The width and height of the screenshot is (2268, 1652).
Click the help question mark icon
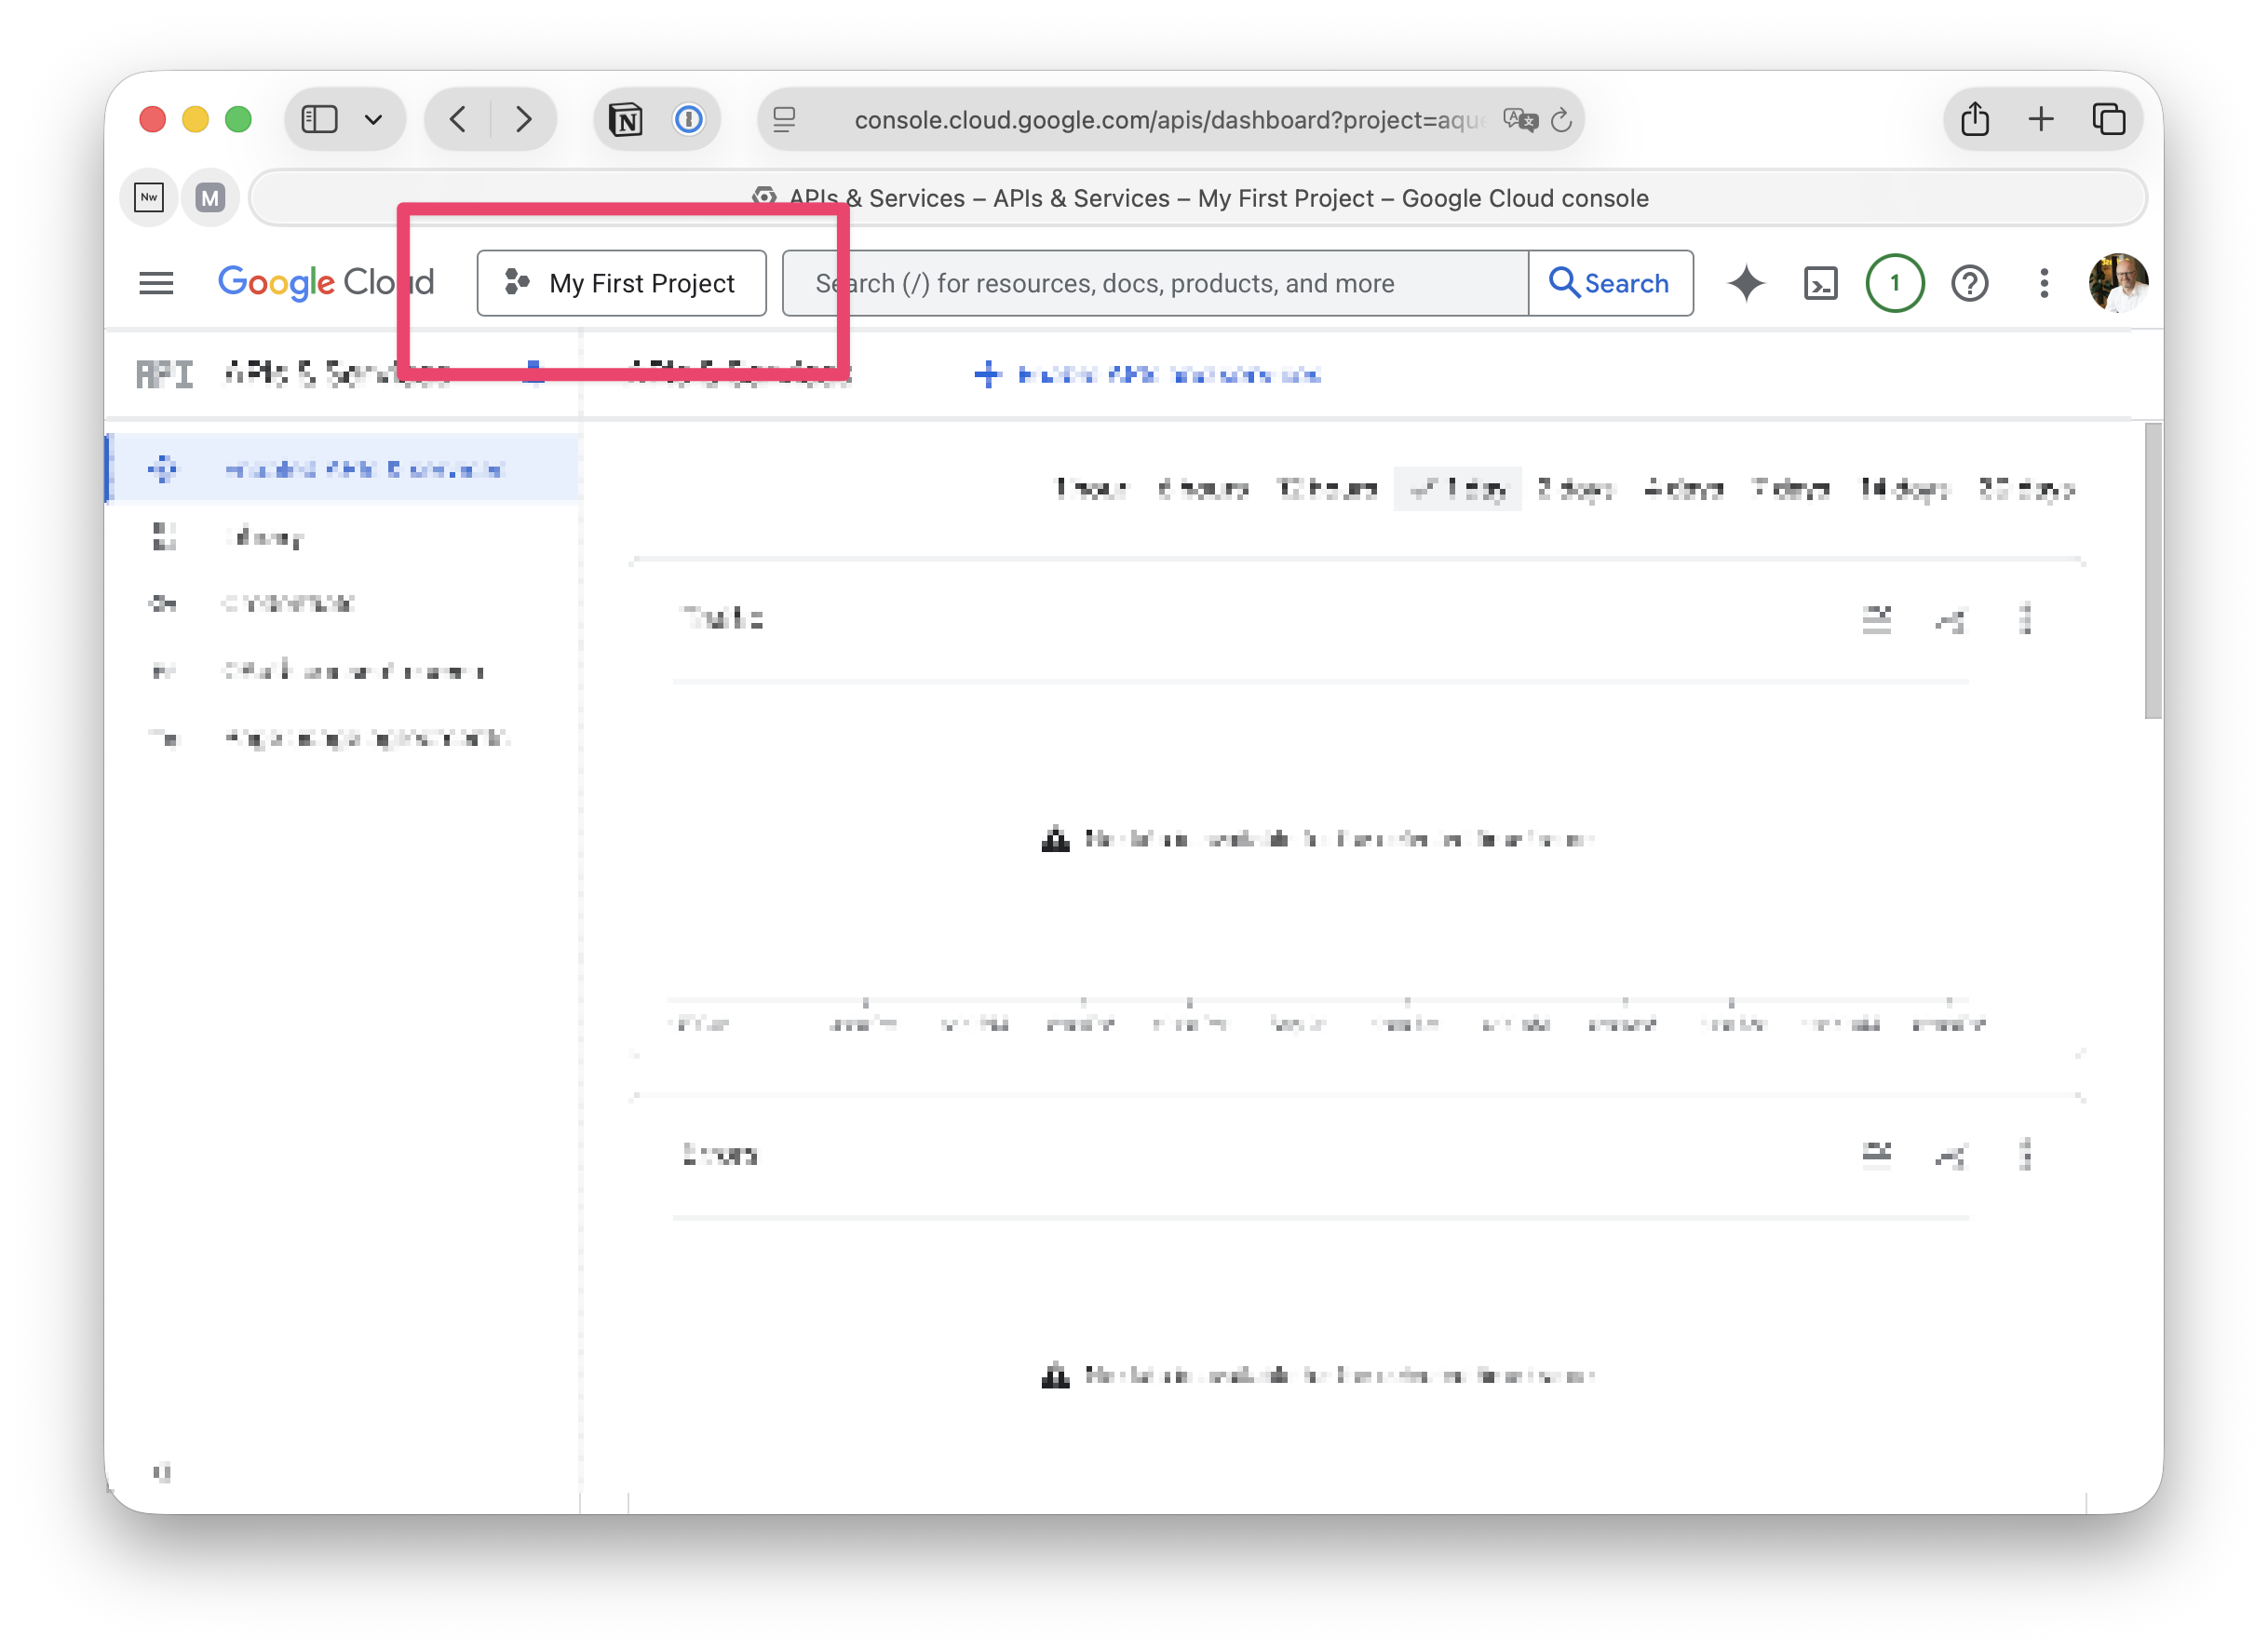tap(1969, 283)
